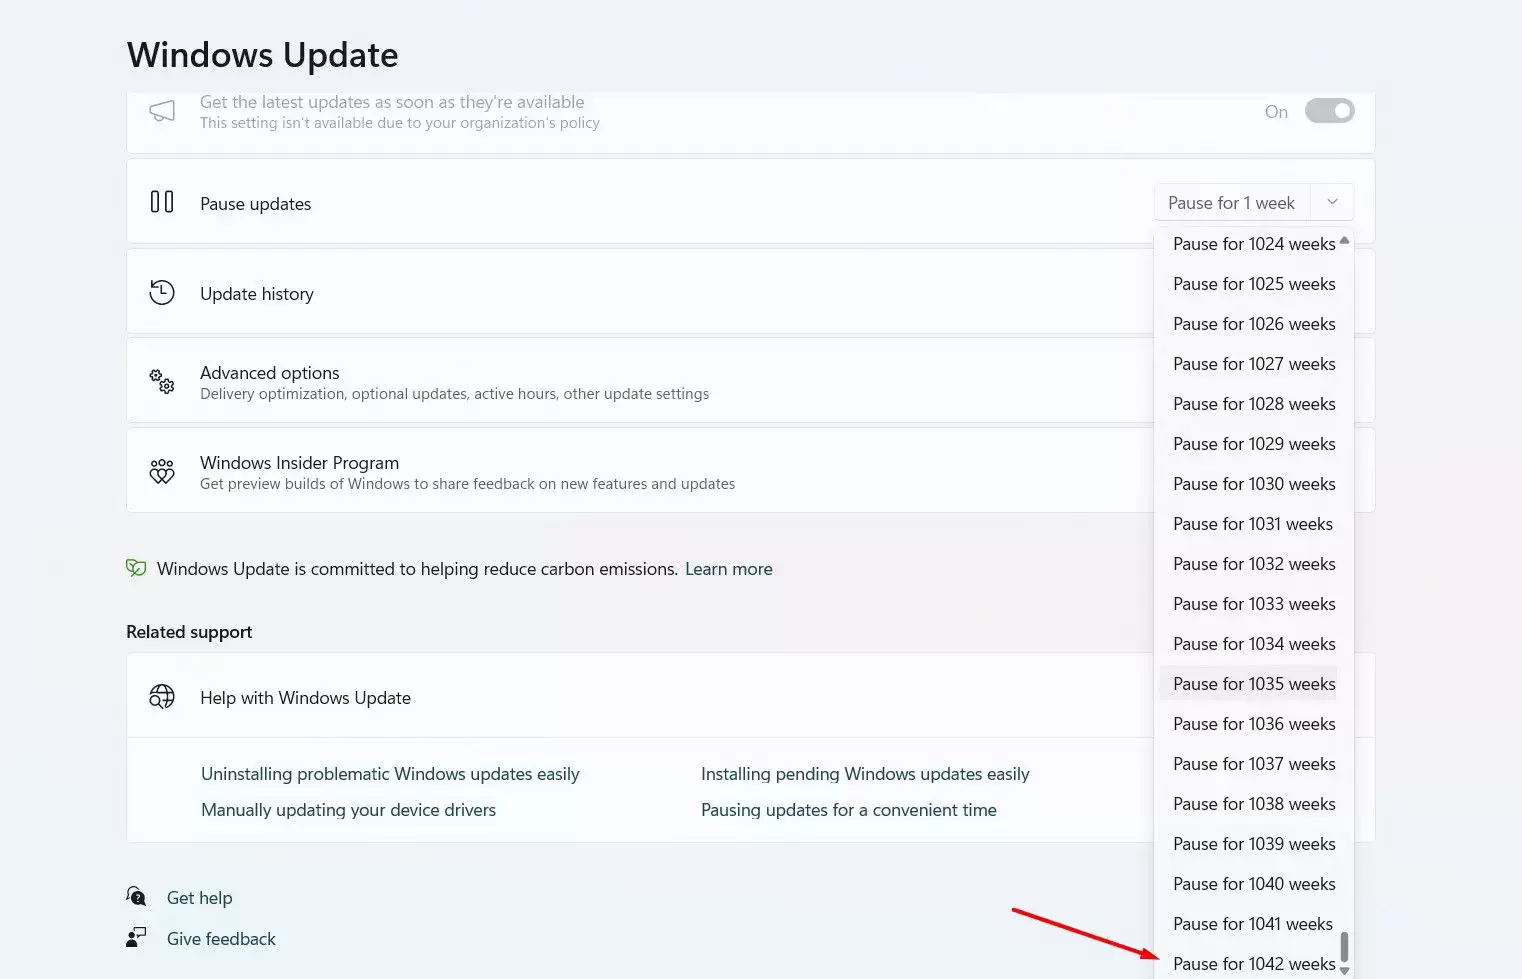
Task: Click the Related support heading
Action: (189, 632)
